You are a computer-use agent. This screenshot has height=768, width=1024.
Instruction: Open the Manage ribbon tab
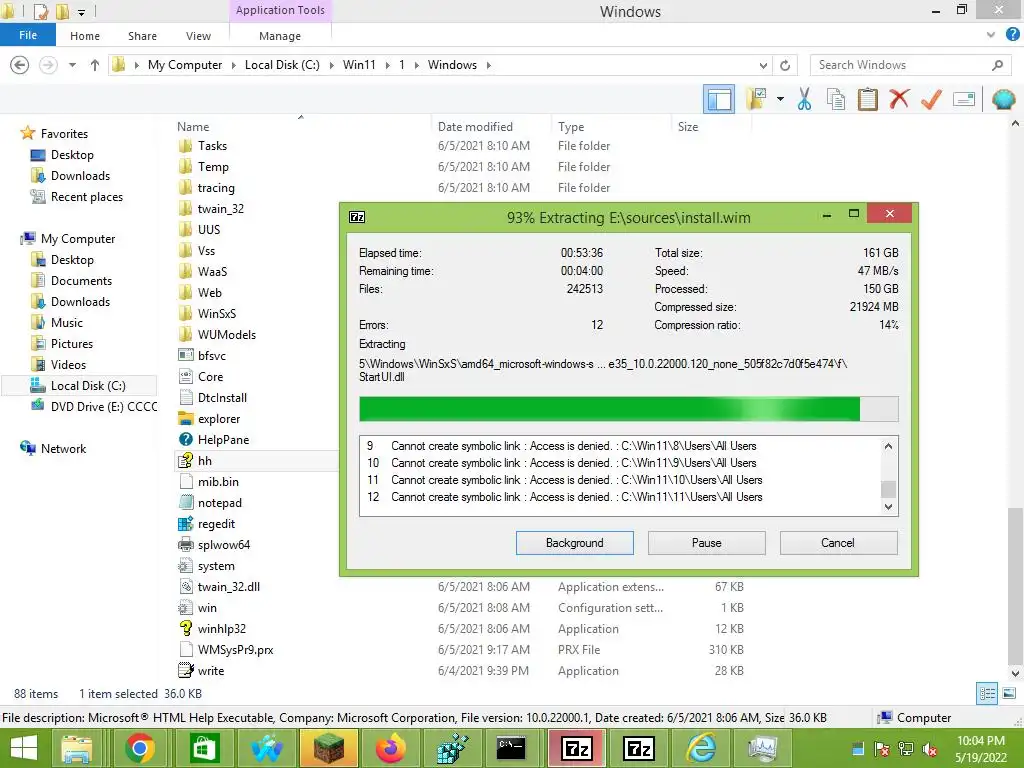click(280, 36)
